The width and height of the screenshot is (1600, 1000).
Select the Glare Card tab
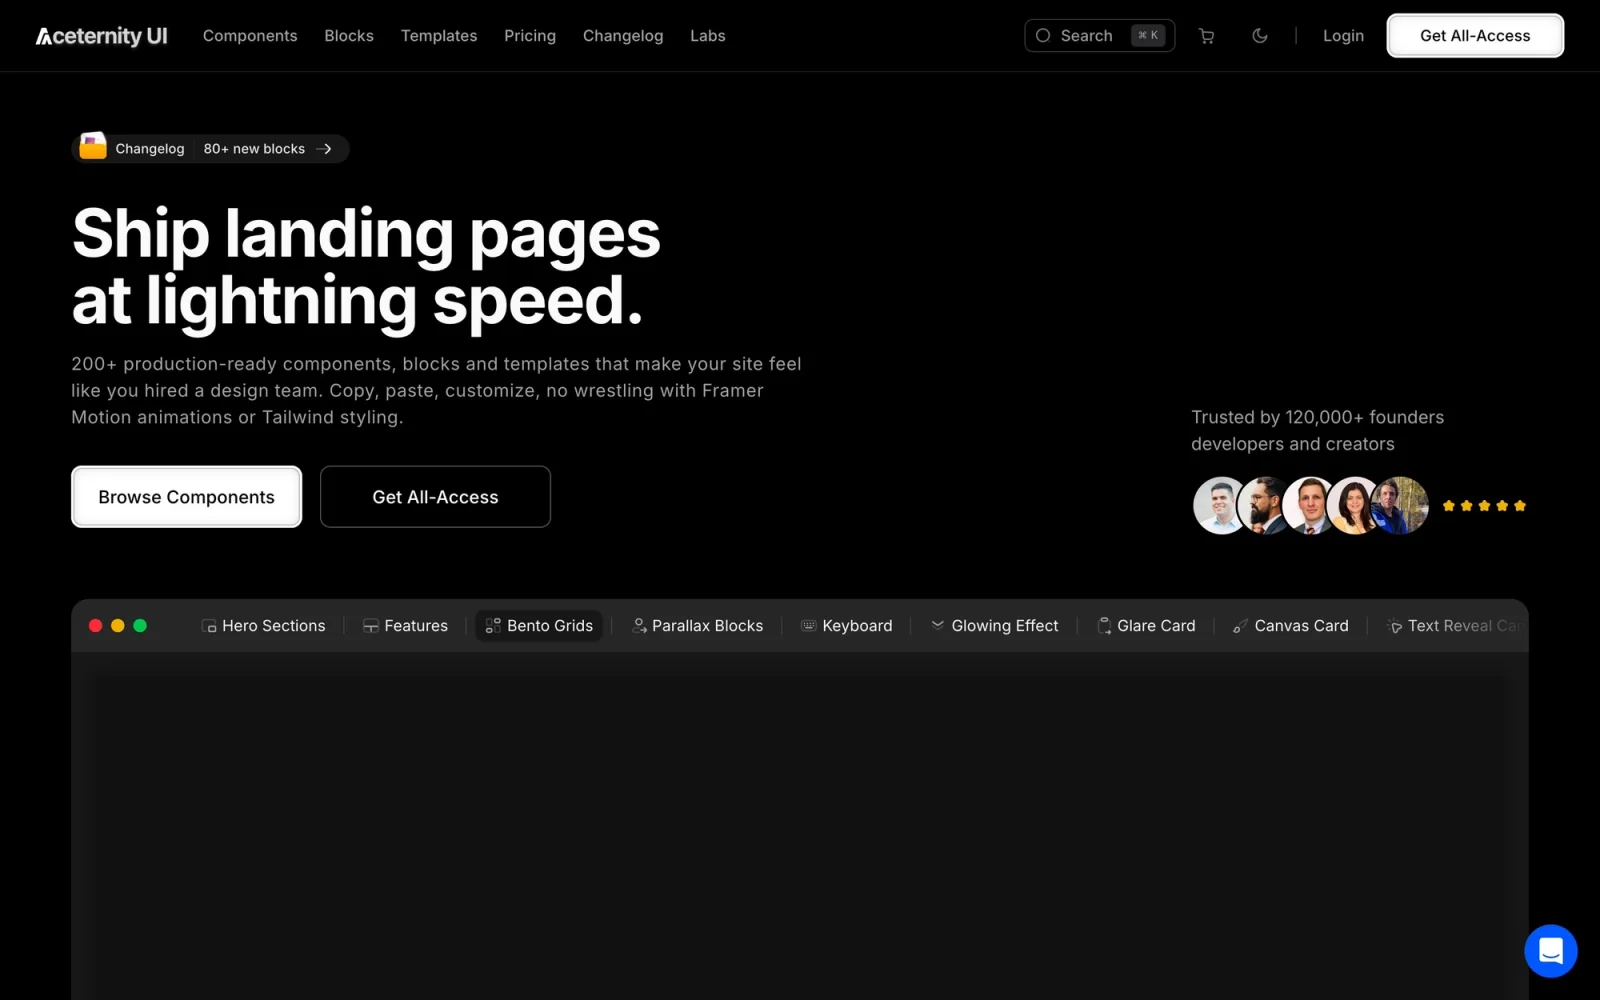pyautogui.click(x=1147, y=626)
